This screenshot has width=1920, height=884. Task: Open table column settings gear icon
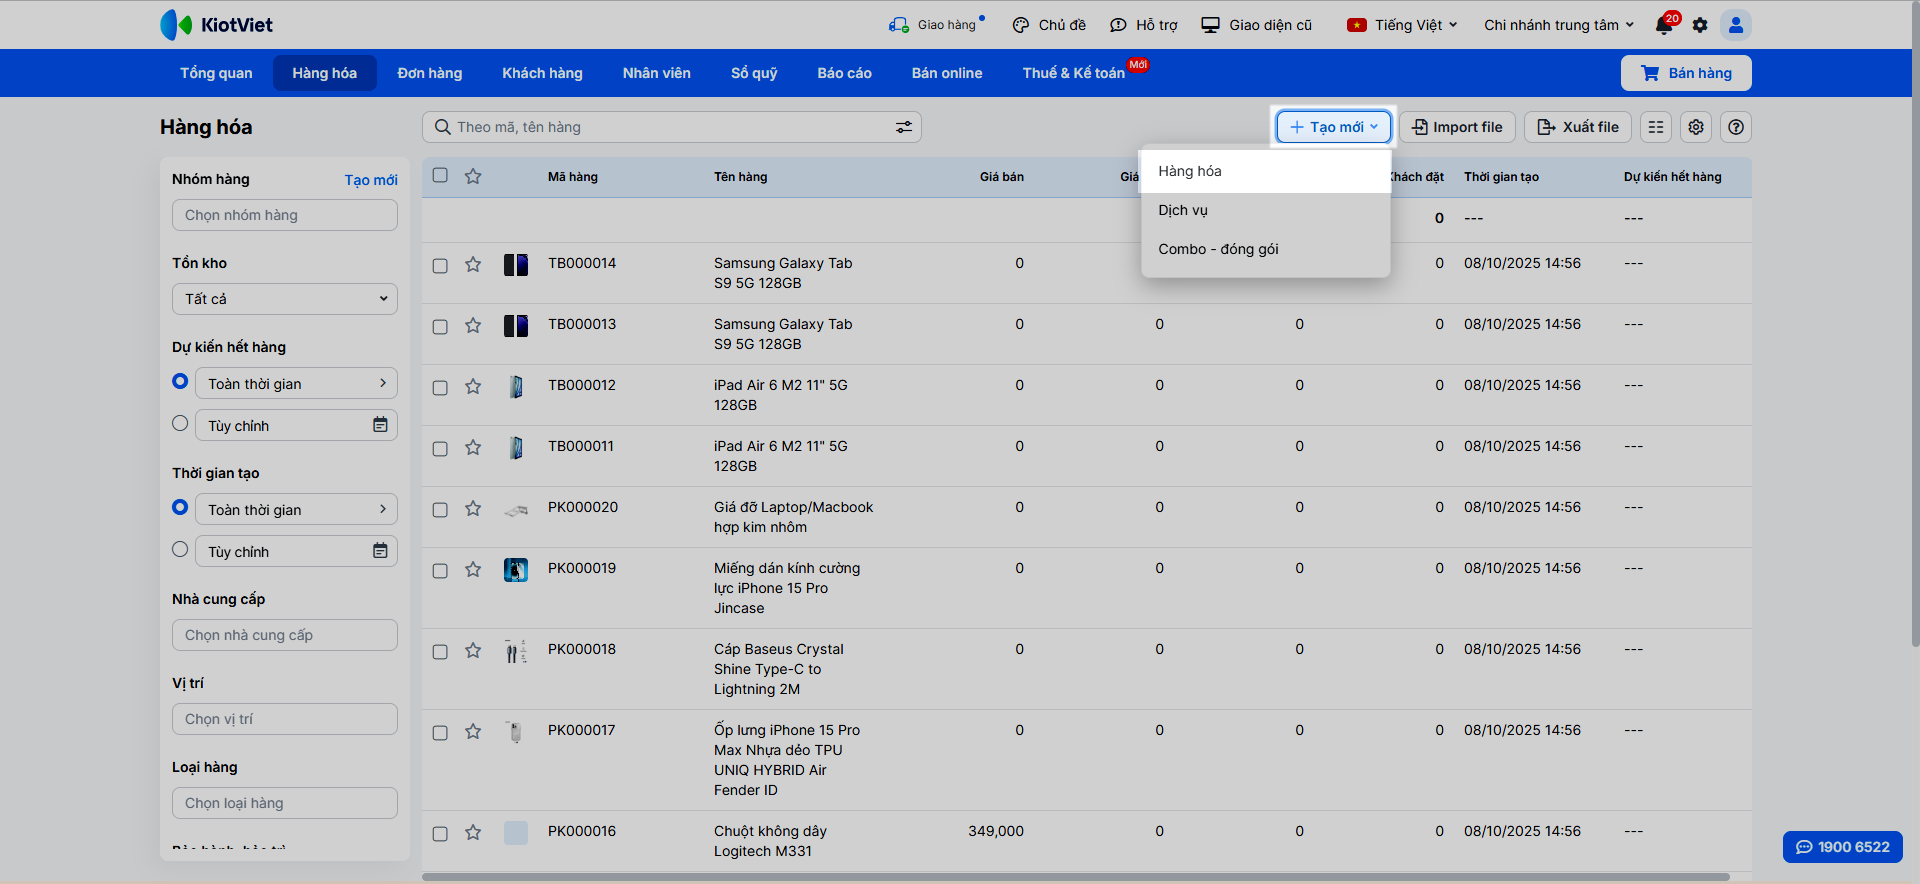(1696, 127)
